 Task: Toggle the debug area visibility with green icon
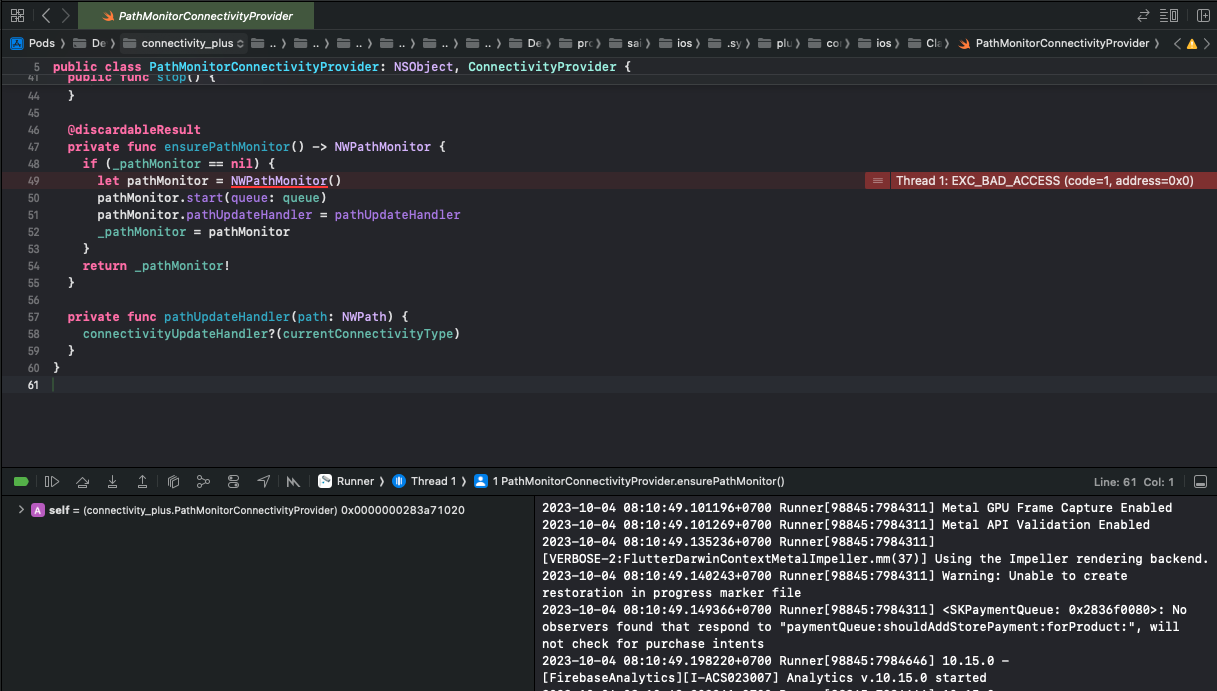coord(21,481)
